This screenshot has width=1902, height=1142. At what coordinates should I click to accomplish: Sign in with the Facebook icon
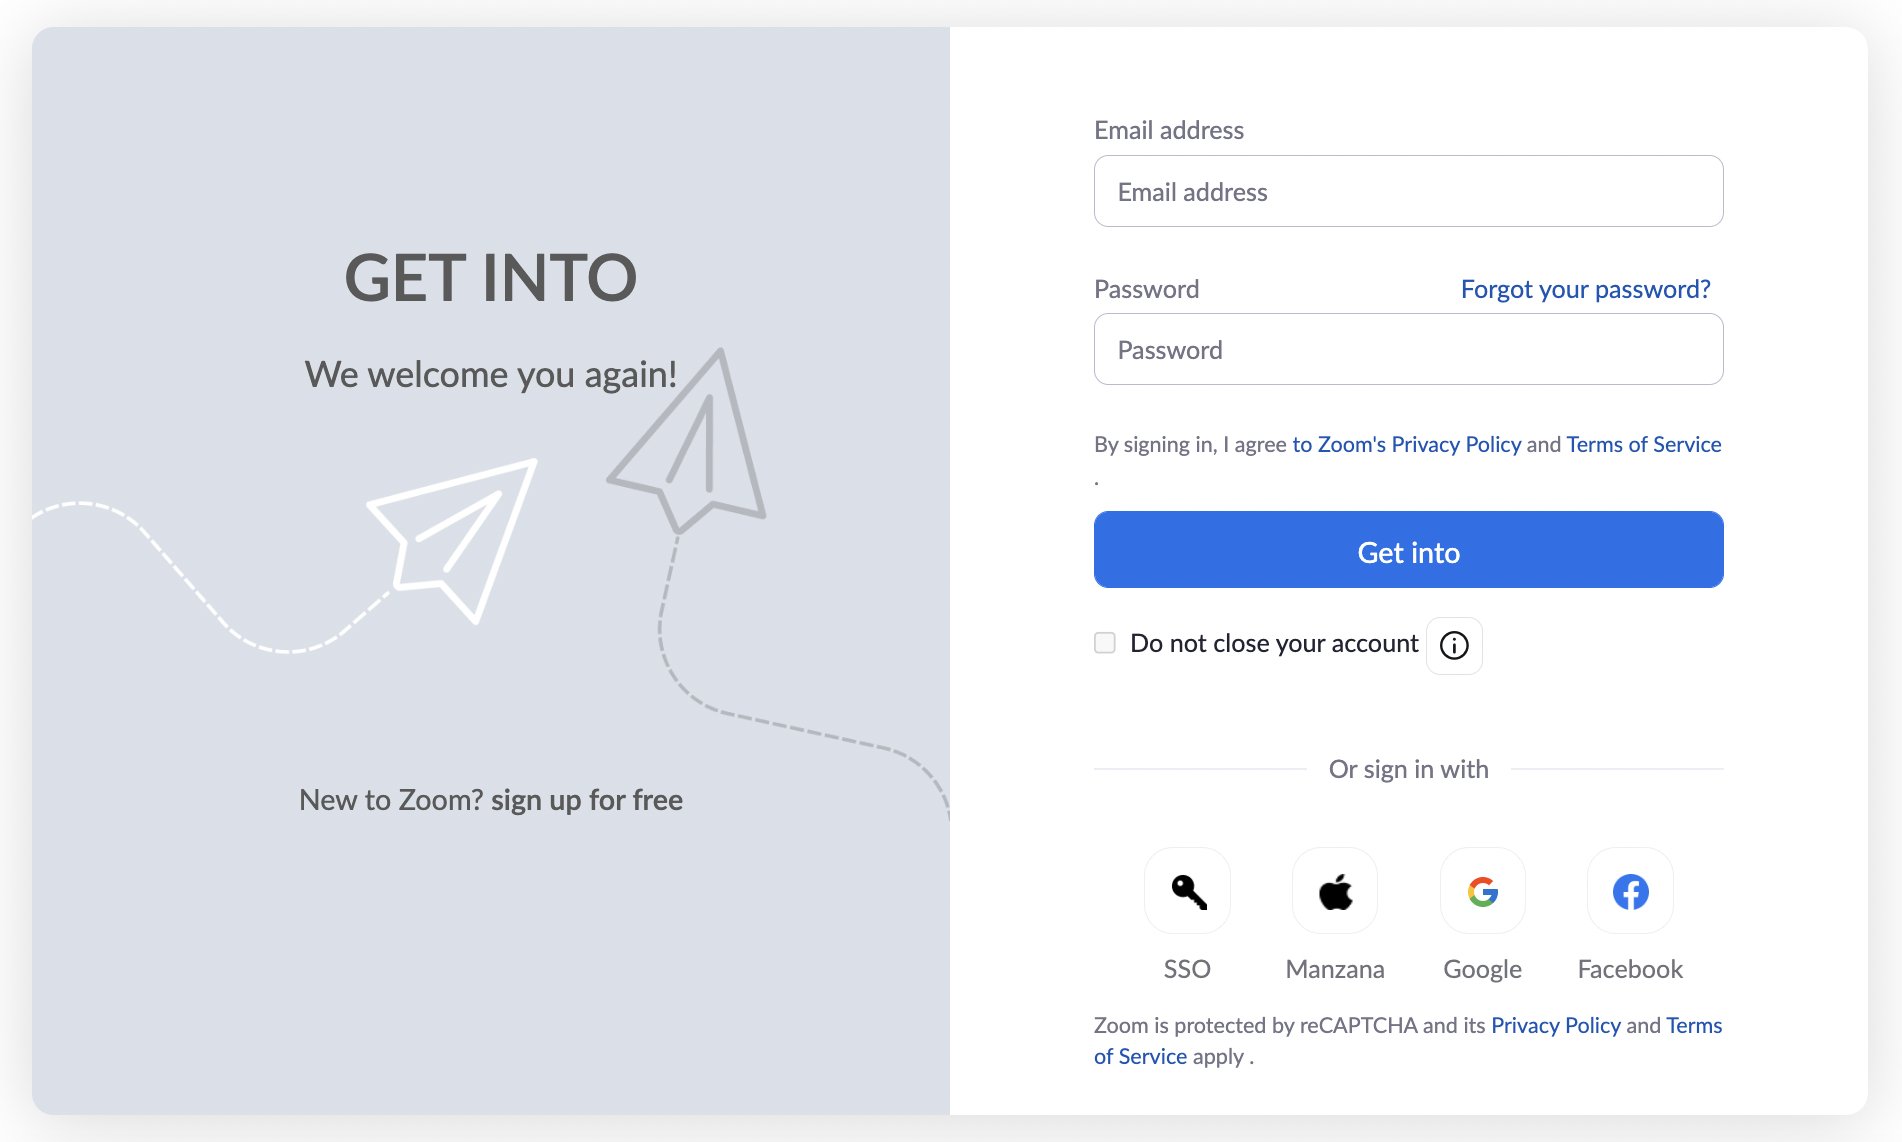coord(1630,891)
